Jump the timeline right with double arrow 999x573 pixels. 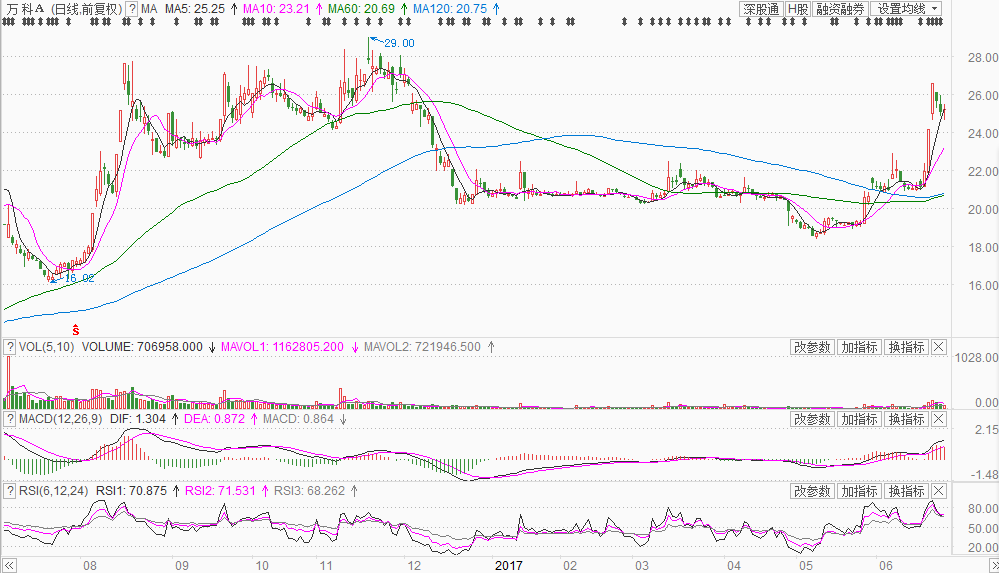coord(993,565)
